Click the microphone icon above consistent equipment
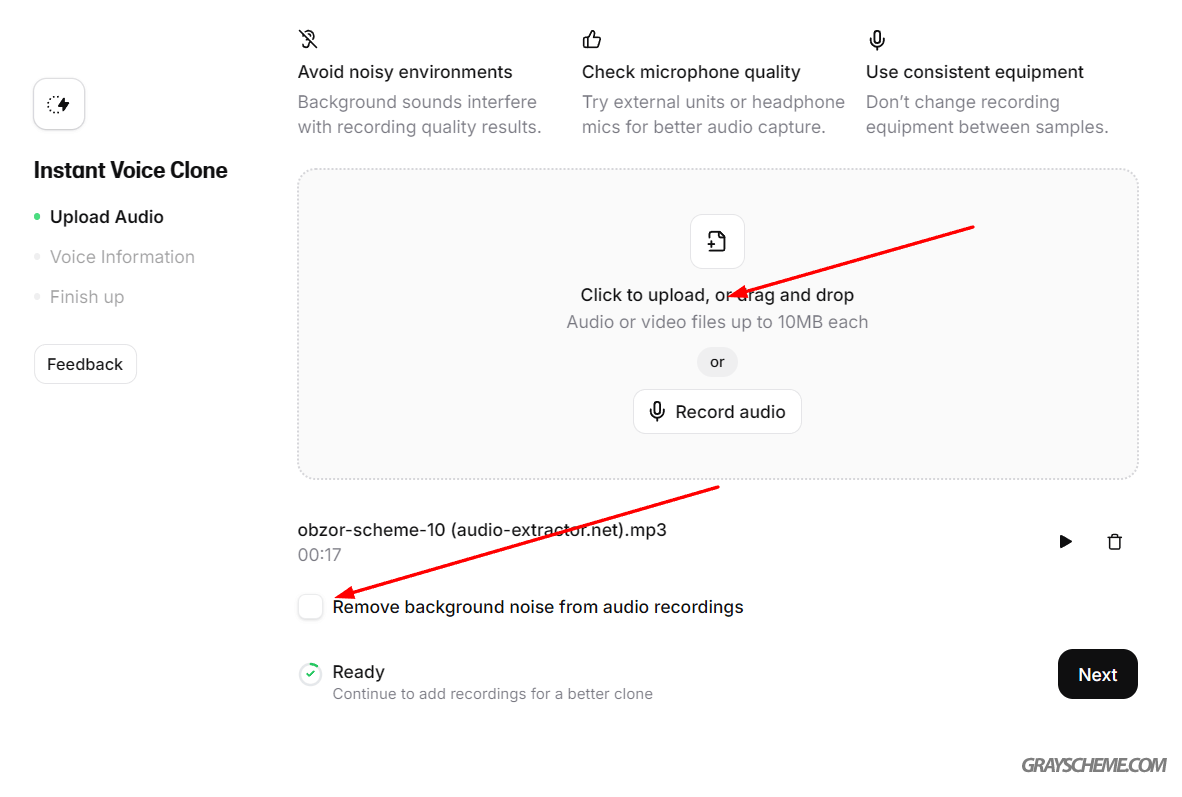Image resolution: width=1182 pixels, height=797 pixels. click(877, 40)
